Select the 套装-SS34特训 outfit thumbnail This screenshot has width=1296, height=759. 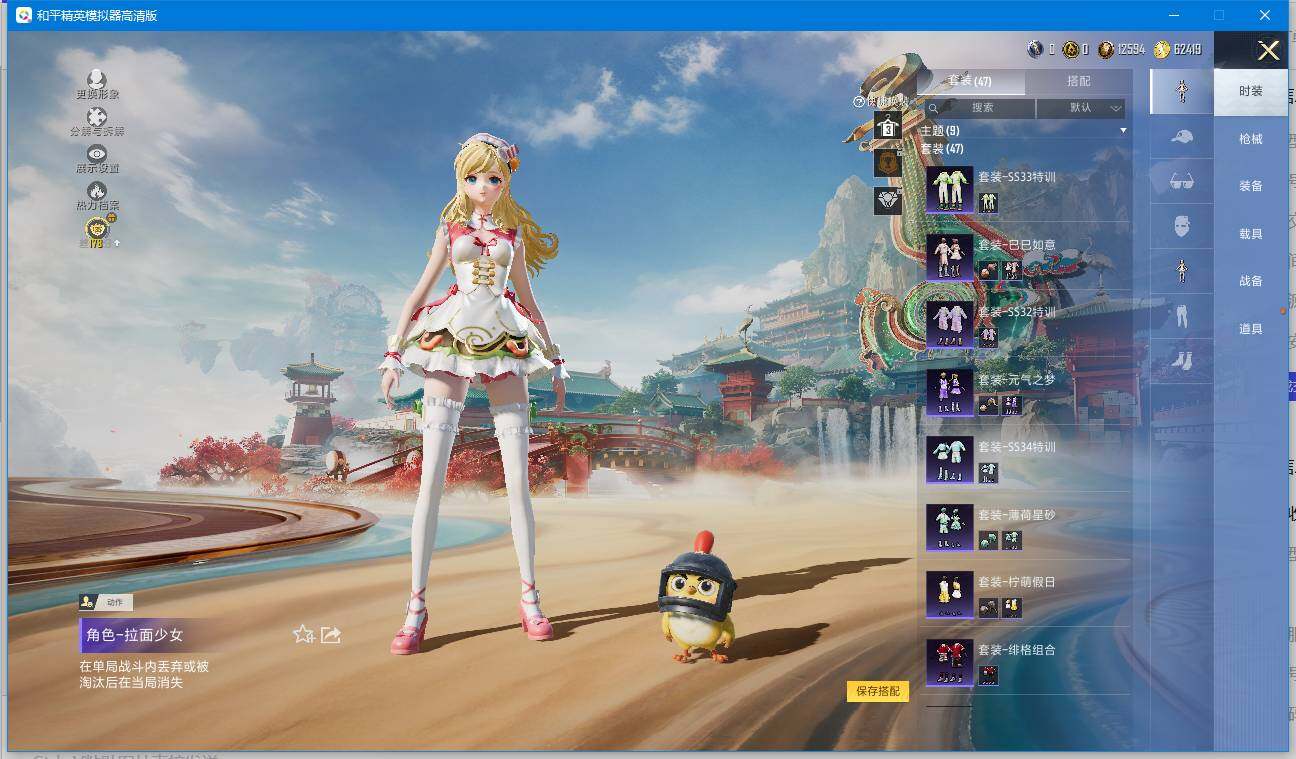pyautogui.click(x=949, y=460)
